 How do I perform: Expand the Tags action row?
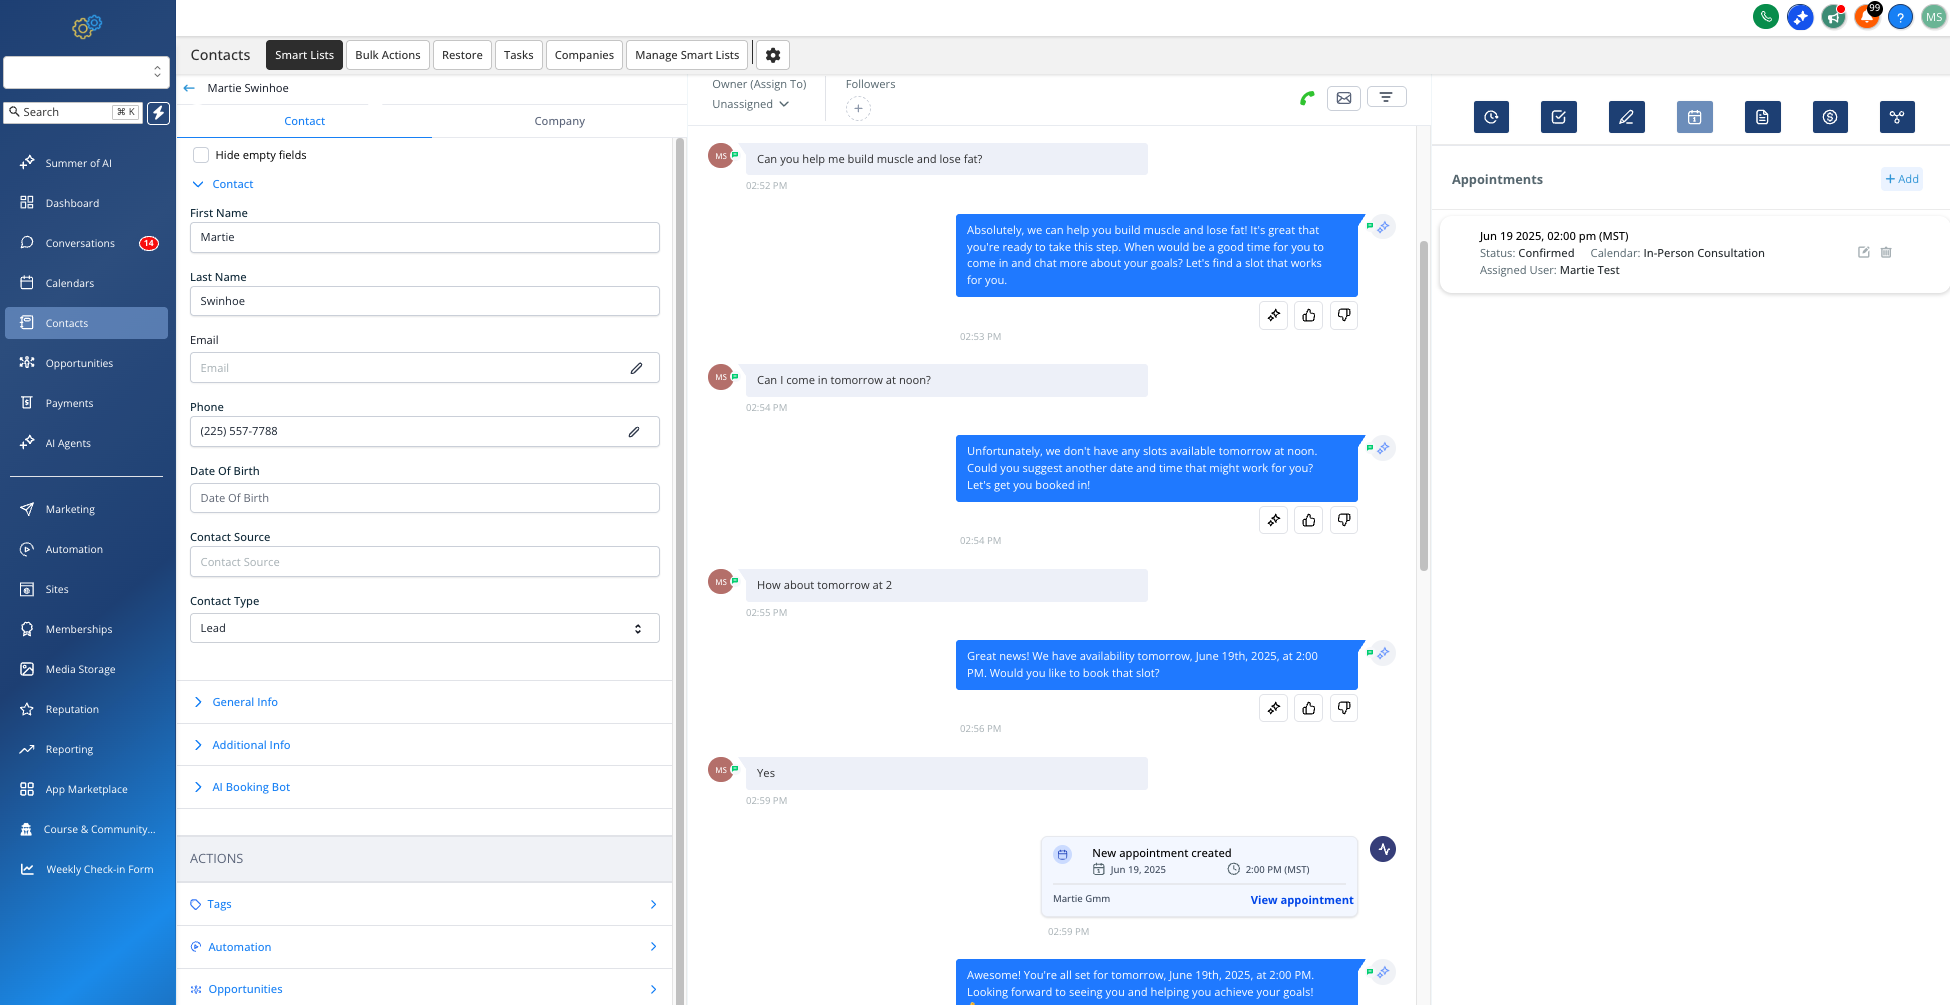point(424,904)
